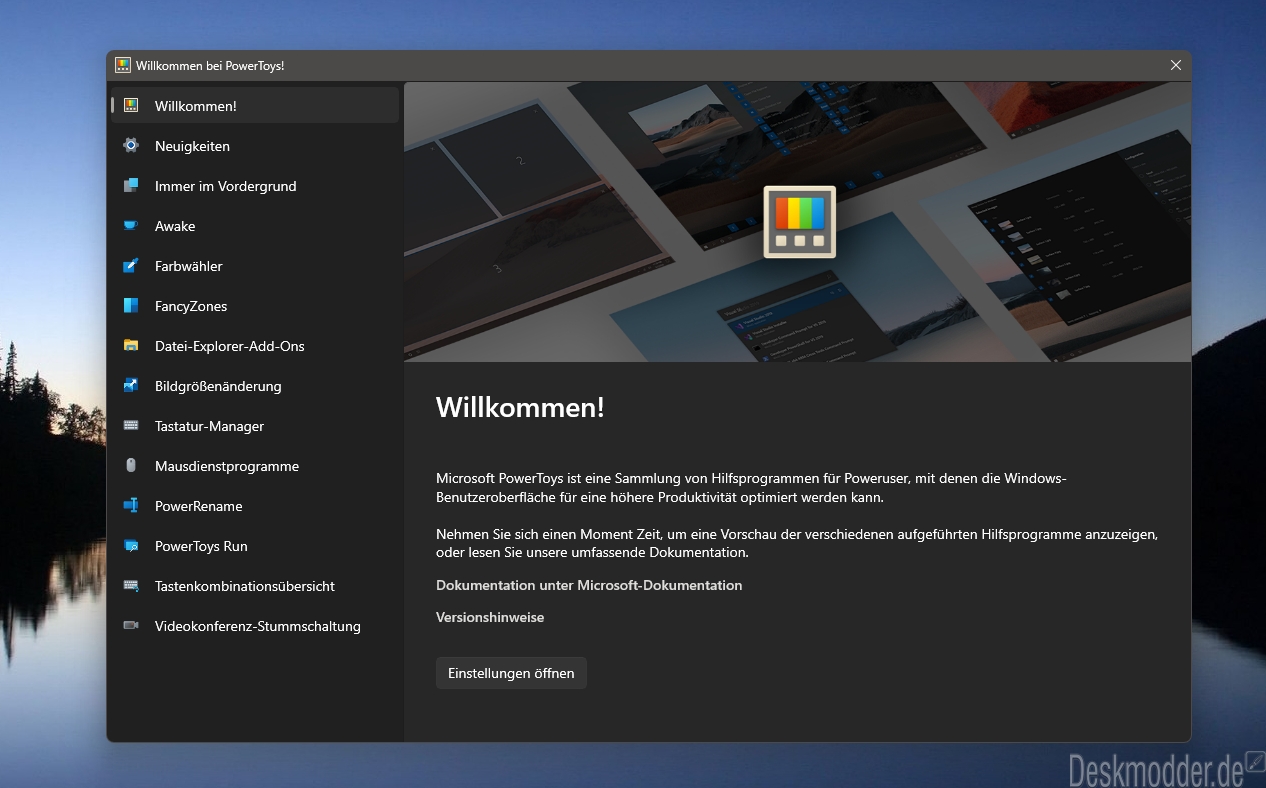
Task: Open PowerToys Run page
Action: click(x=255, y=545)
